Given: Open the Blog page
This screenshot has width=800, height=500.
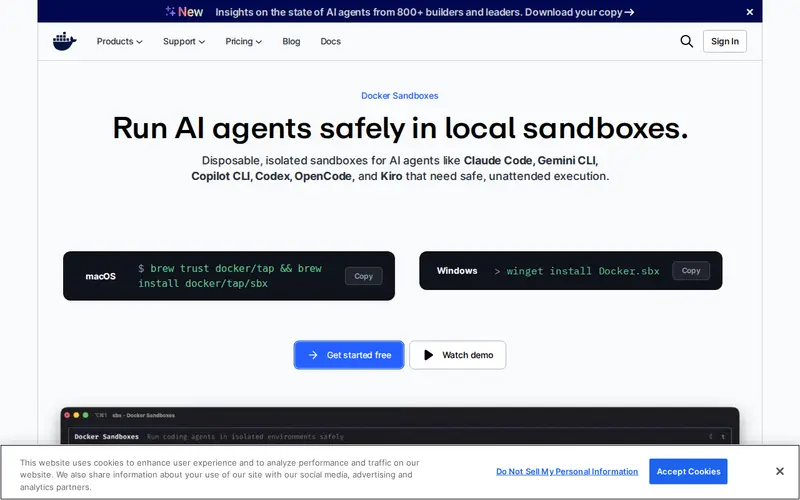Looking at the screenshot, I should 291,41.
